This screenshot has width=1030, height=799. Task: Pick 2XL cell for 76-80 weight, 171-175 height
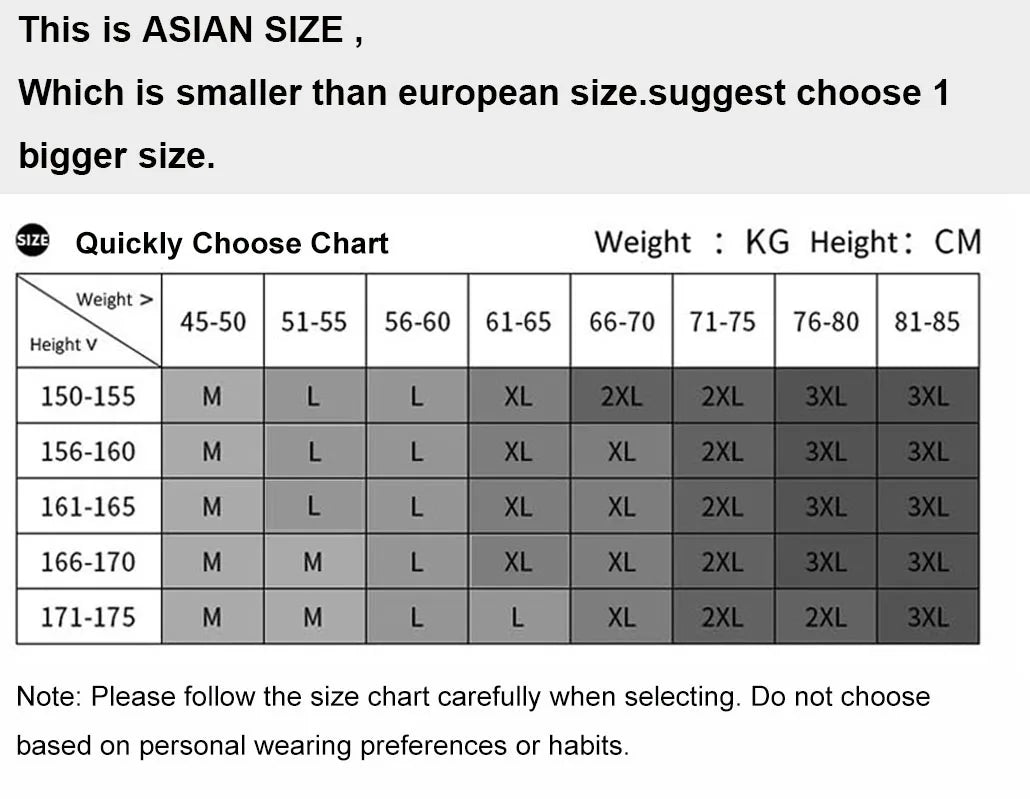pos(825,617)
